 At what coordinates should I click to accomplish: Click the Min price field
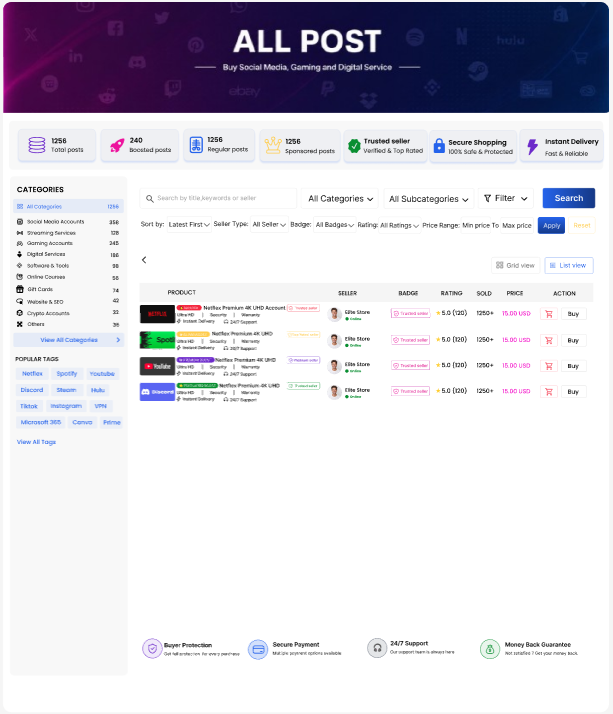coord(475,225)
